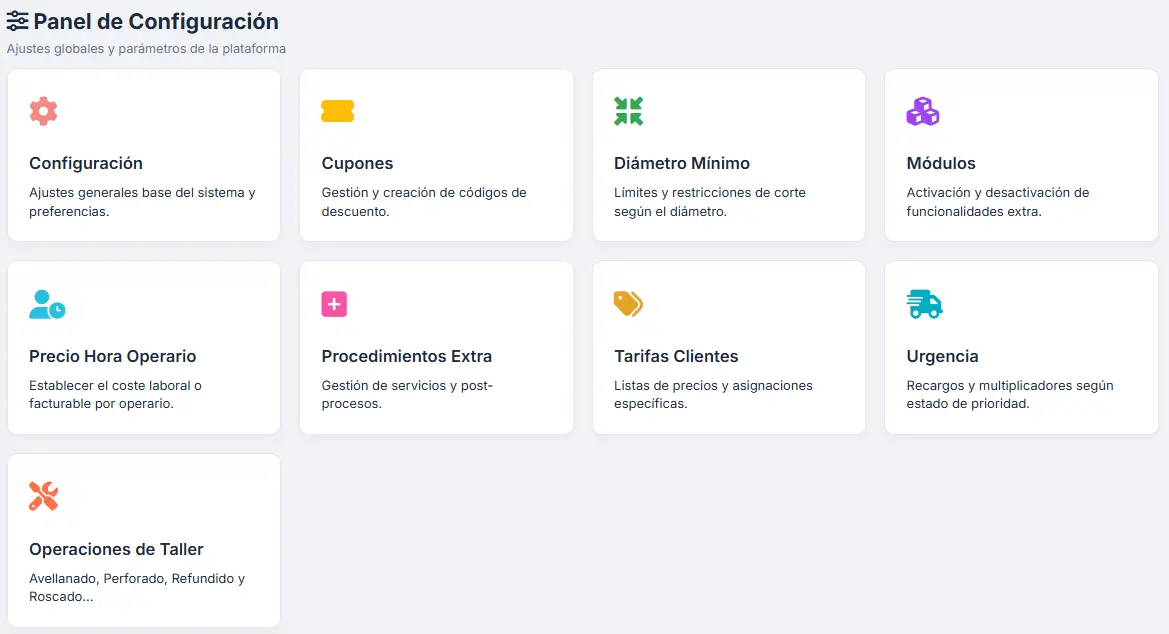Open the Módulos activation card
This screenshot has height=634, width=1169.
(1021, 155)
